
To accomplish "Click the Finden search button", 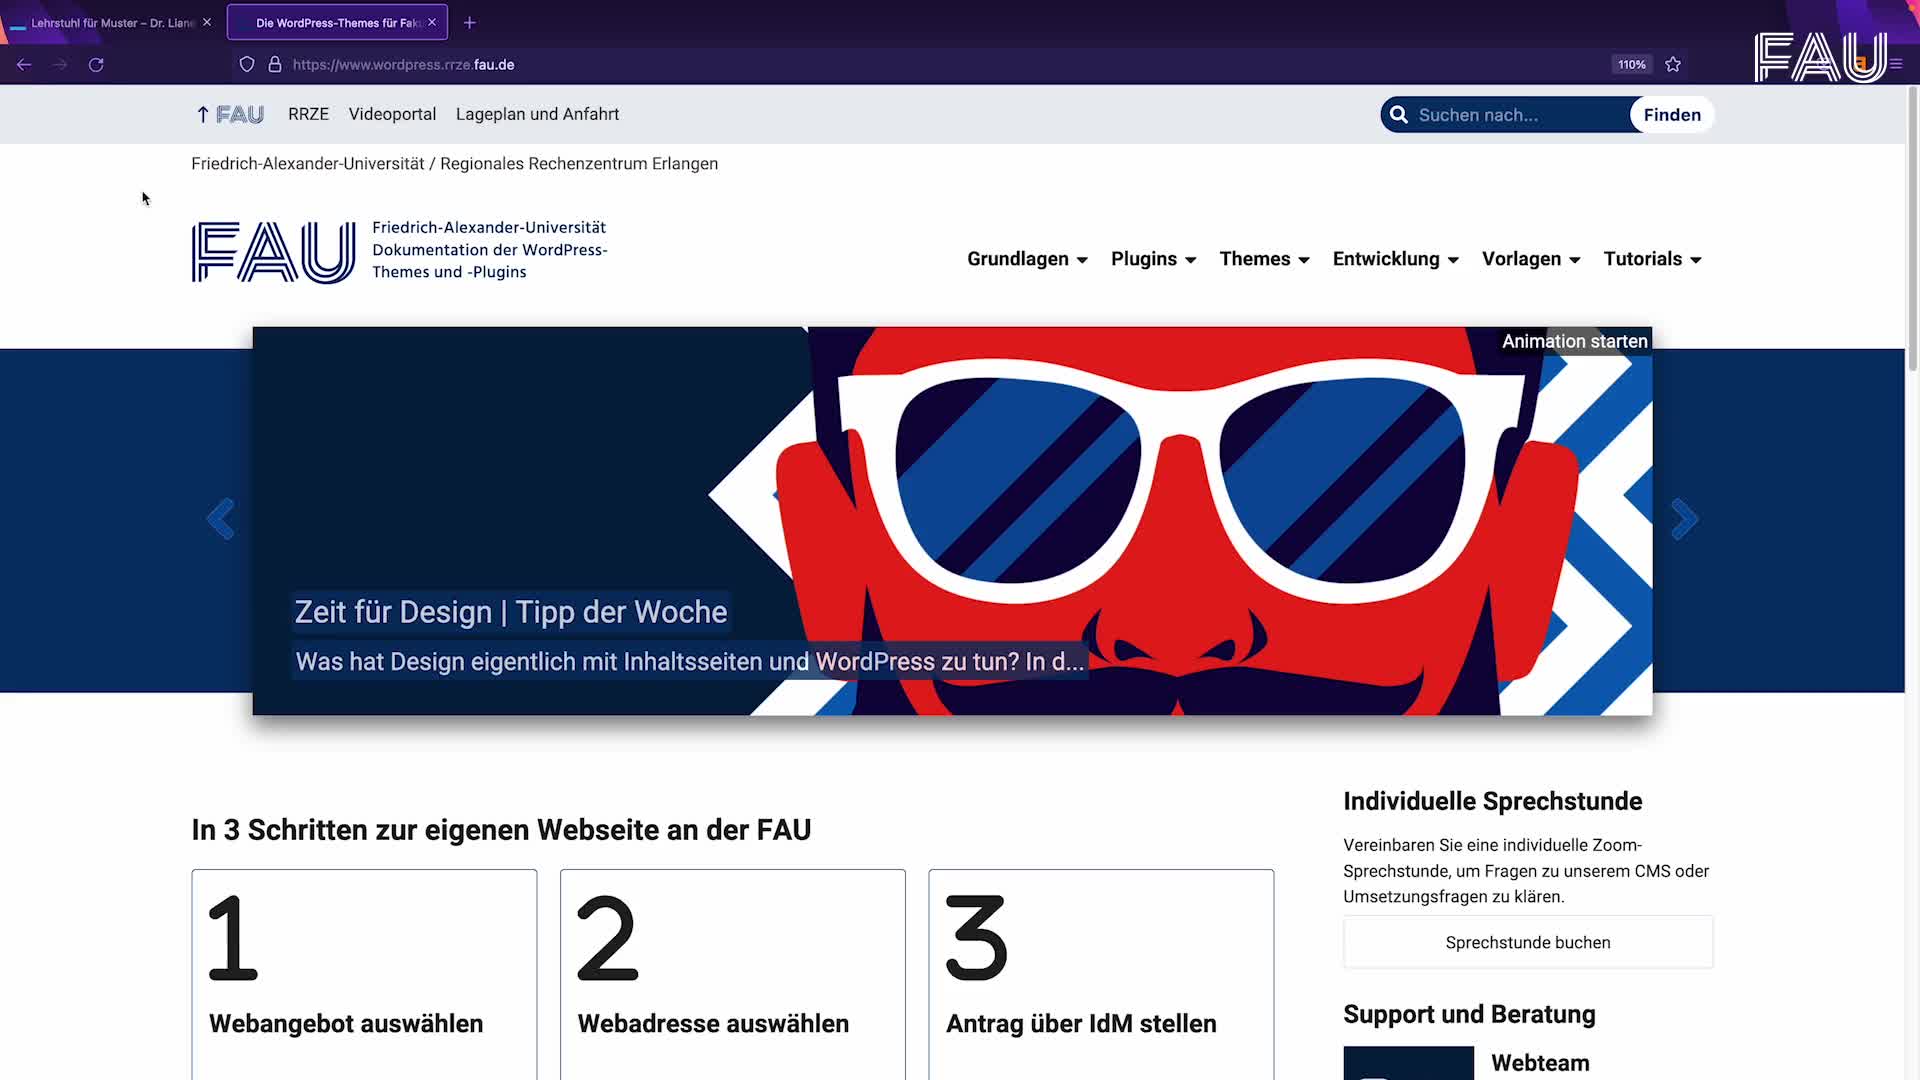I will pos(1671,114).
